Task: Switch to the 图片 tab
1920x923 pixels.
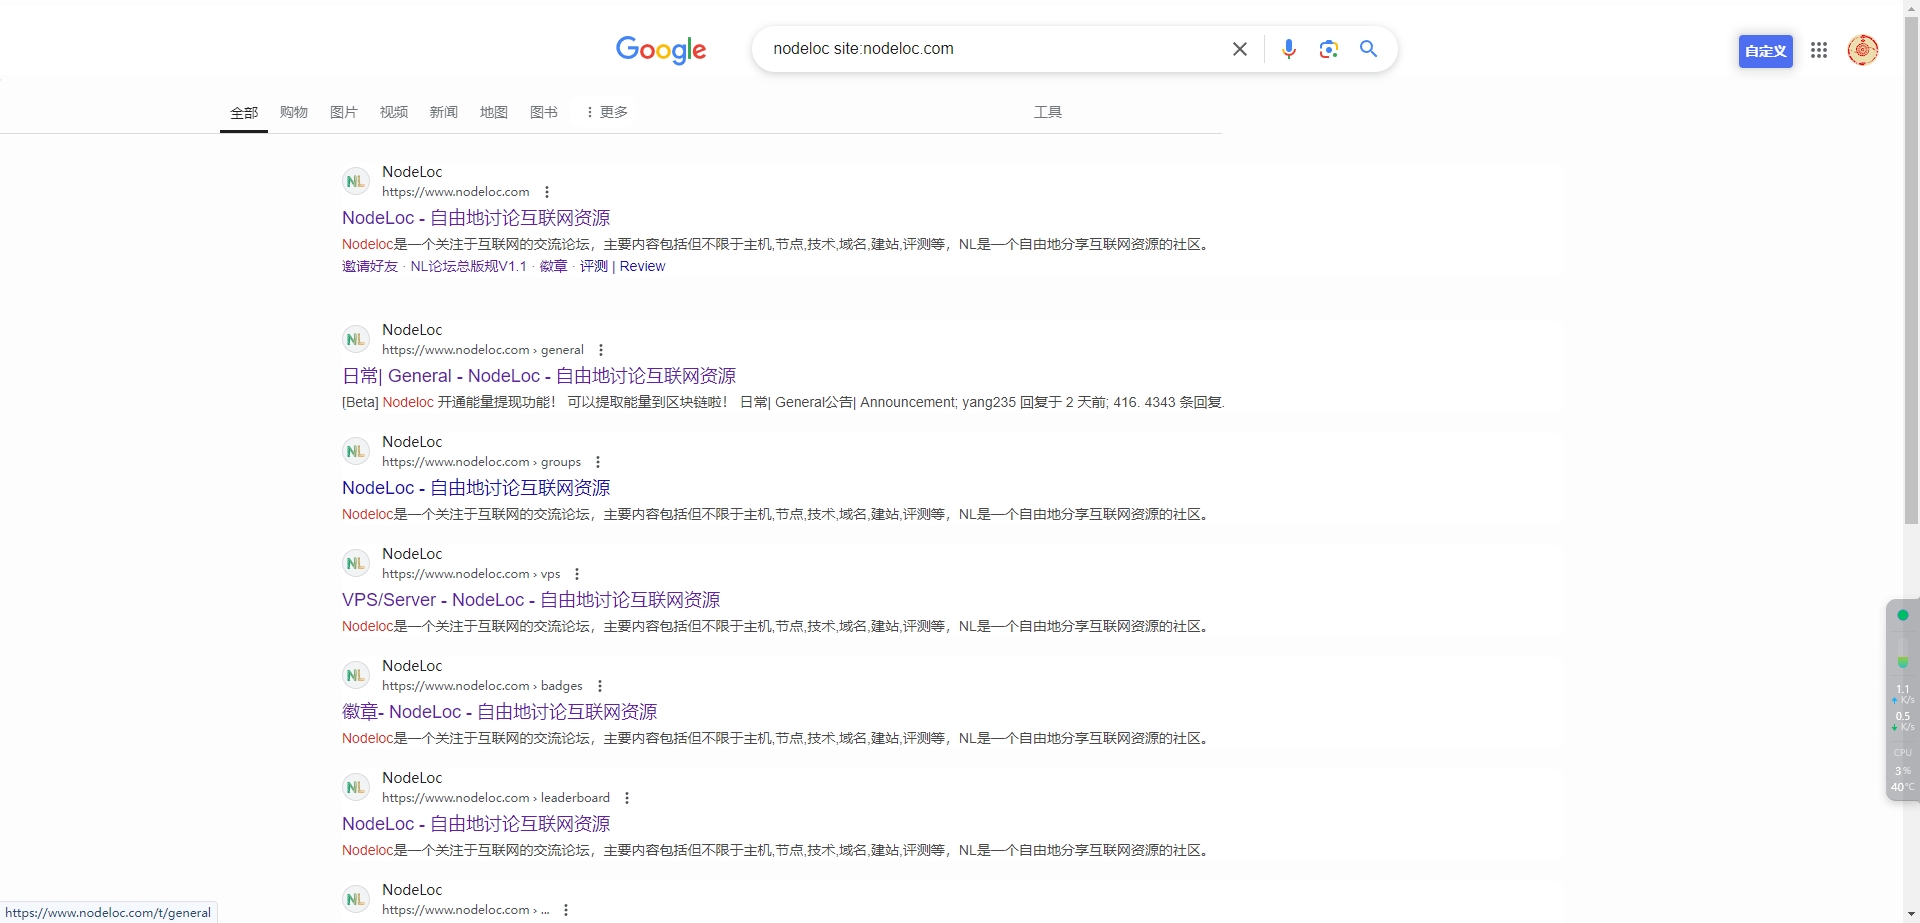Action: pos(344,112)
